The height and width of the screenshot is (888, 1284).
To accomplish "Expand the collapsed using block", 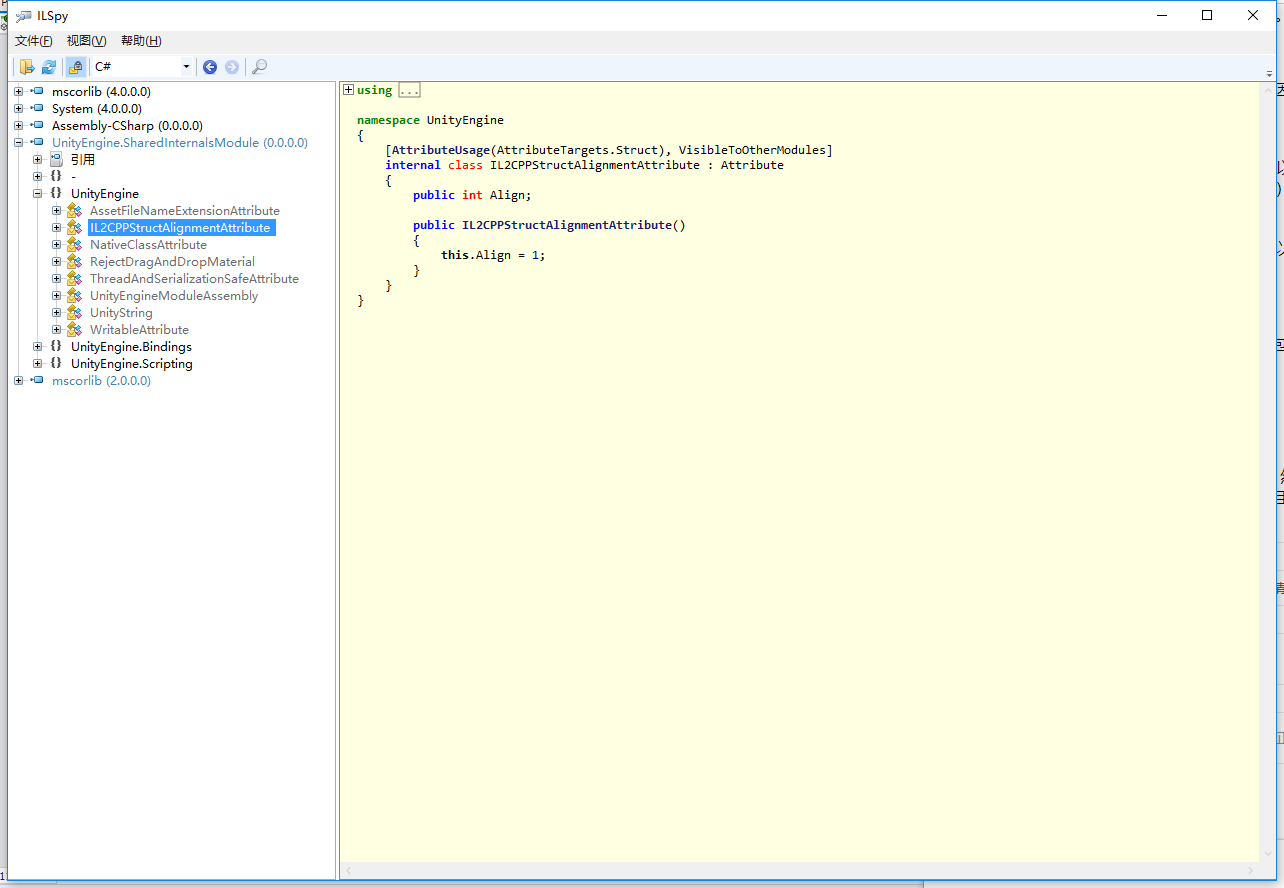I will (x=348, y=90).
